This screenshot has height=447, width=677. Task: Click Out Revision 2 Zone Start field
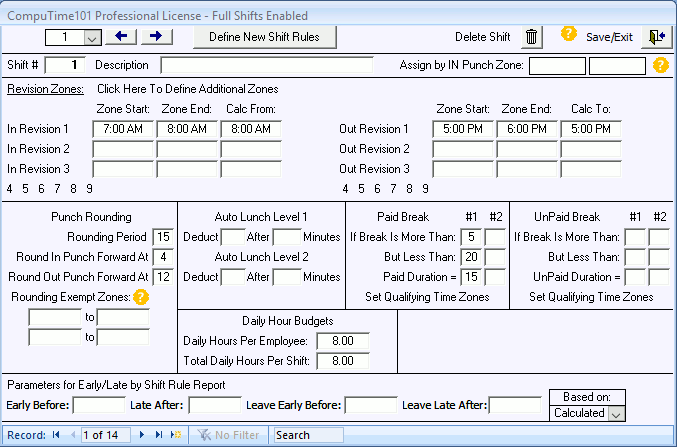tap(463, 149)
